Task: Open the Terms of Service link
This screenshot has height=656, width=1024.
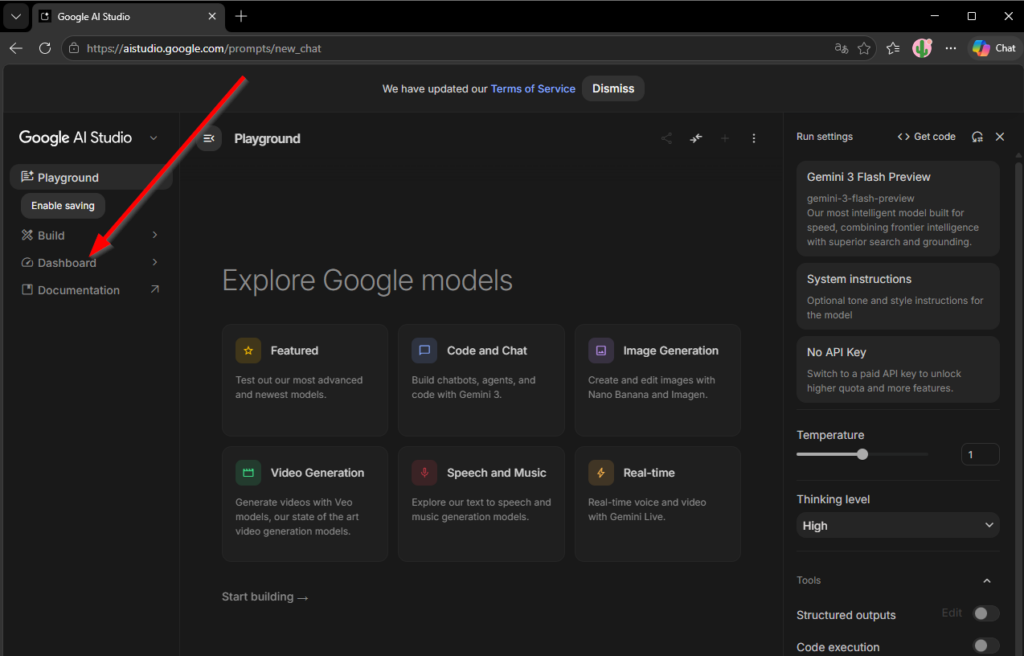Action: (533, 89)
